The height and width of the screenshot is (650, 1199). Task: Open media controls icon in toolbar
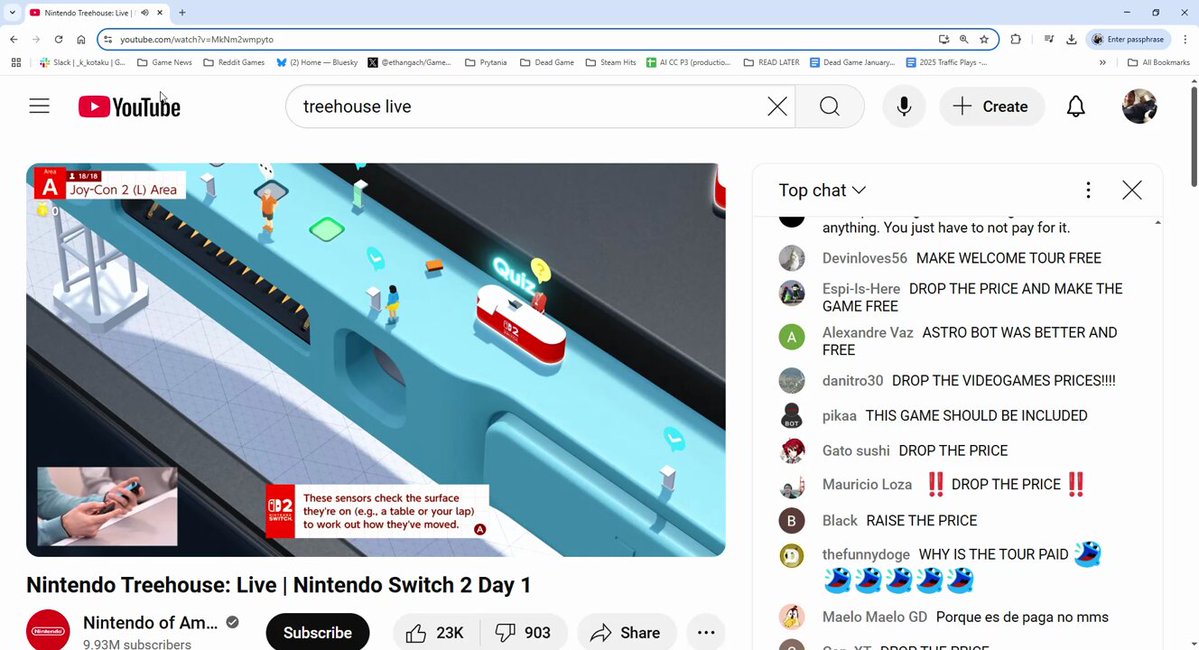(x=1049, y=39)
